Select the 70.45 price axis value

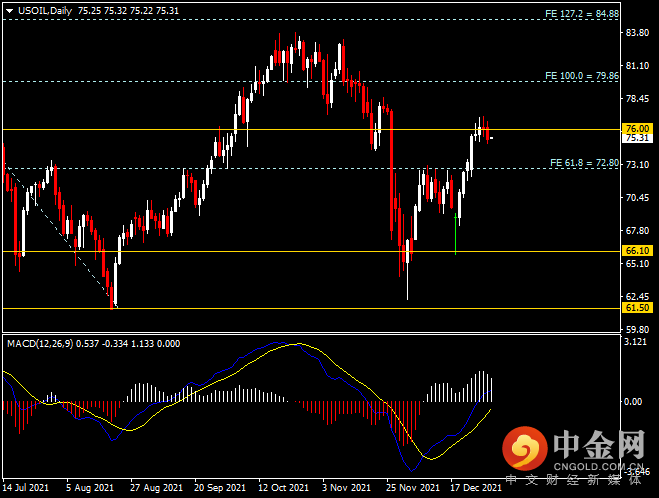coord(637,198)
